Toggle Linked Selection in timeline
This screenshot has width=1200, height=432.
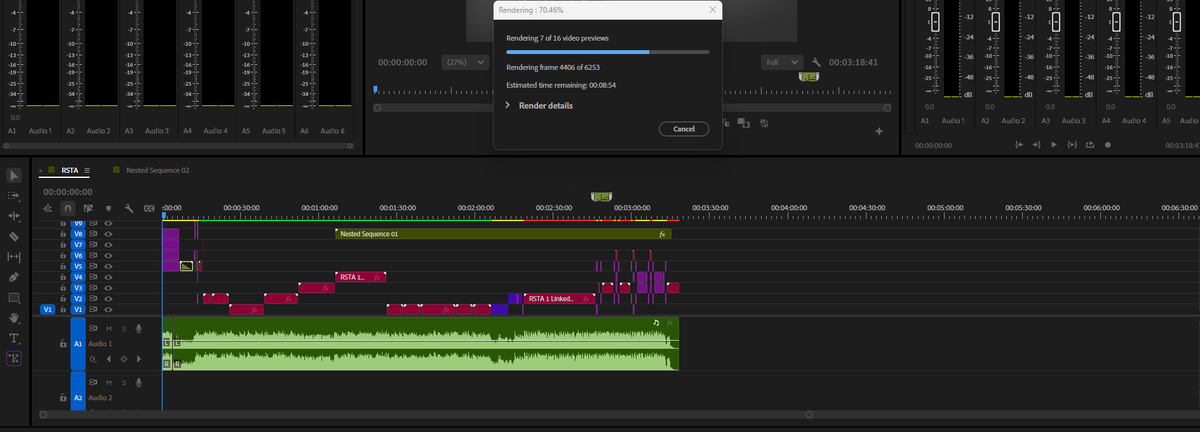[x=88, y=208]
